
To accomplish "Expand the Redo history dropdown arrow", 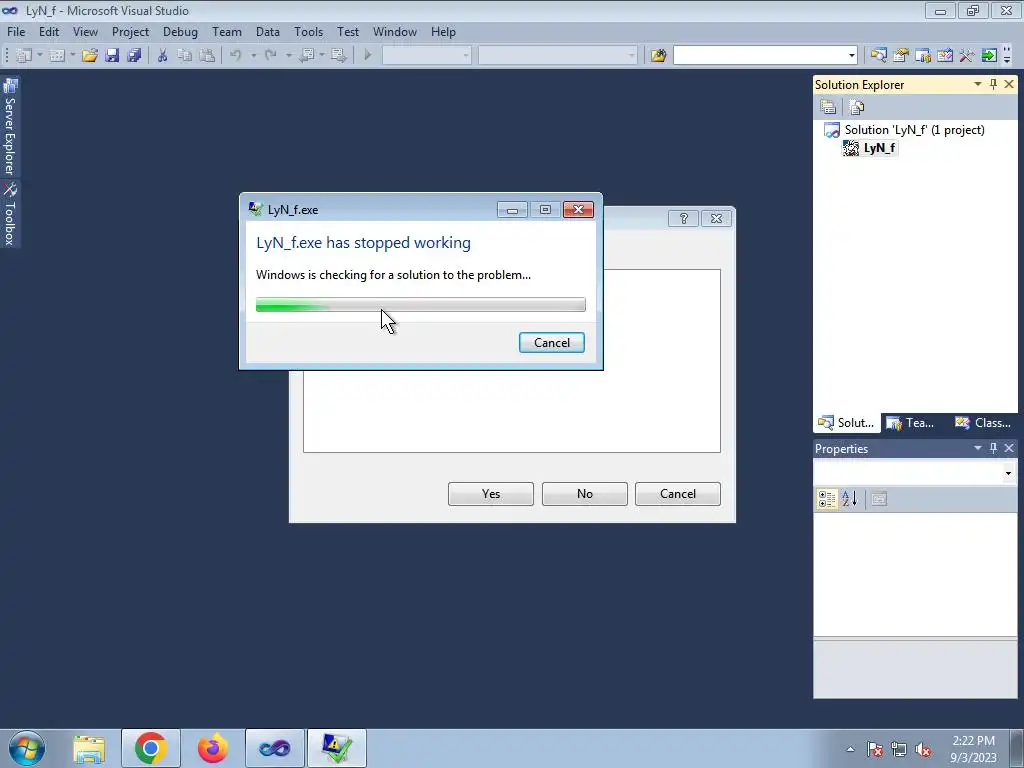I will pyautogui.click(x=288, y=56).
